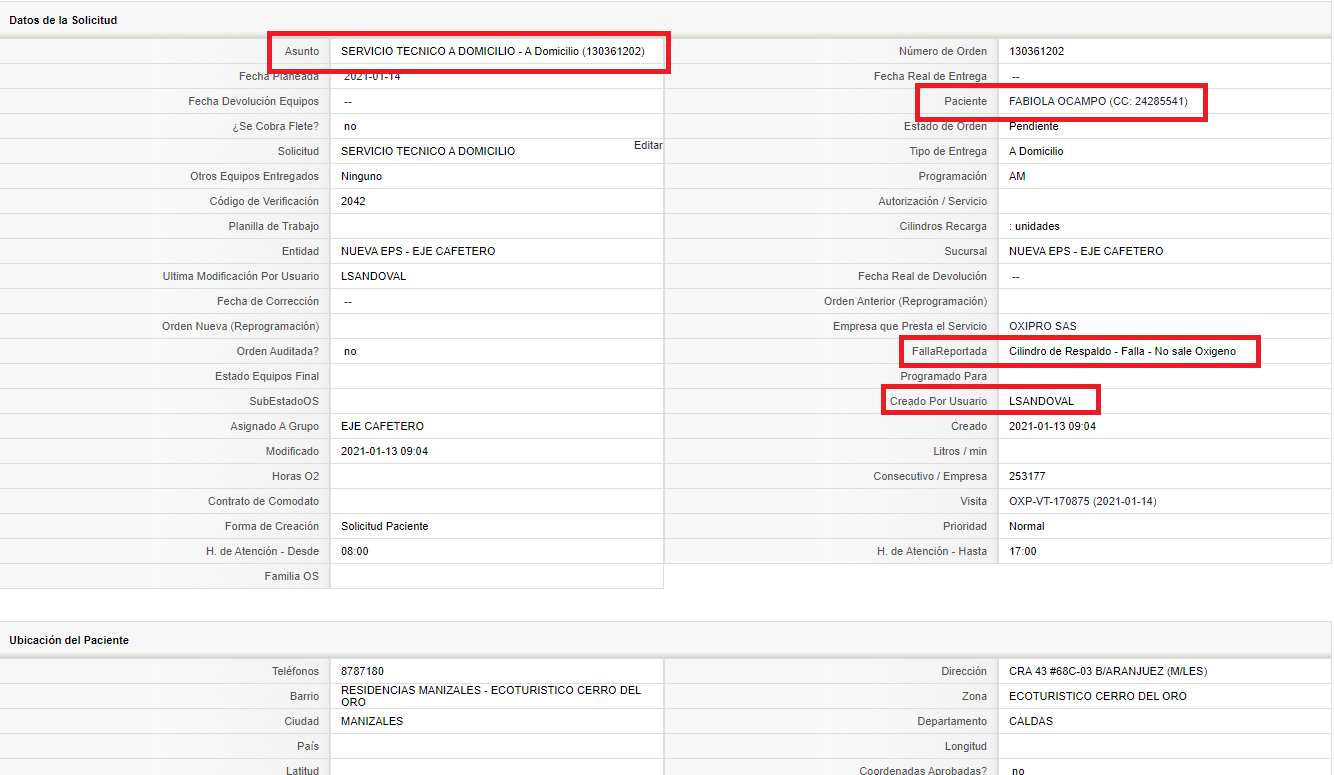The width and height of the screenshot is (1334, 775).
Task: Select LSANDOVAL in Ultima Modificación Por Usuario row
Action: point(374,276)
